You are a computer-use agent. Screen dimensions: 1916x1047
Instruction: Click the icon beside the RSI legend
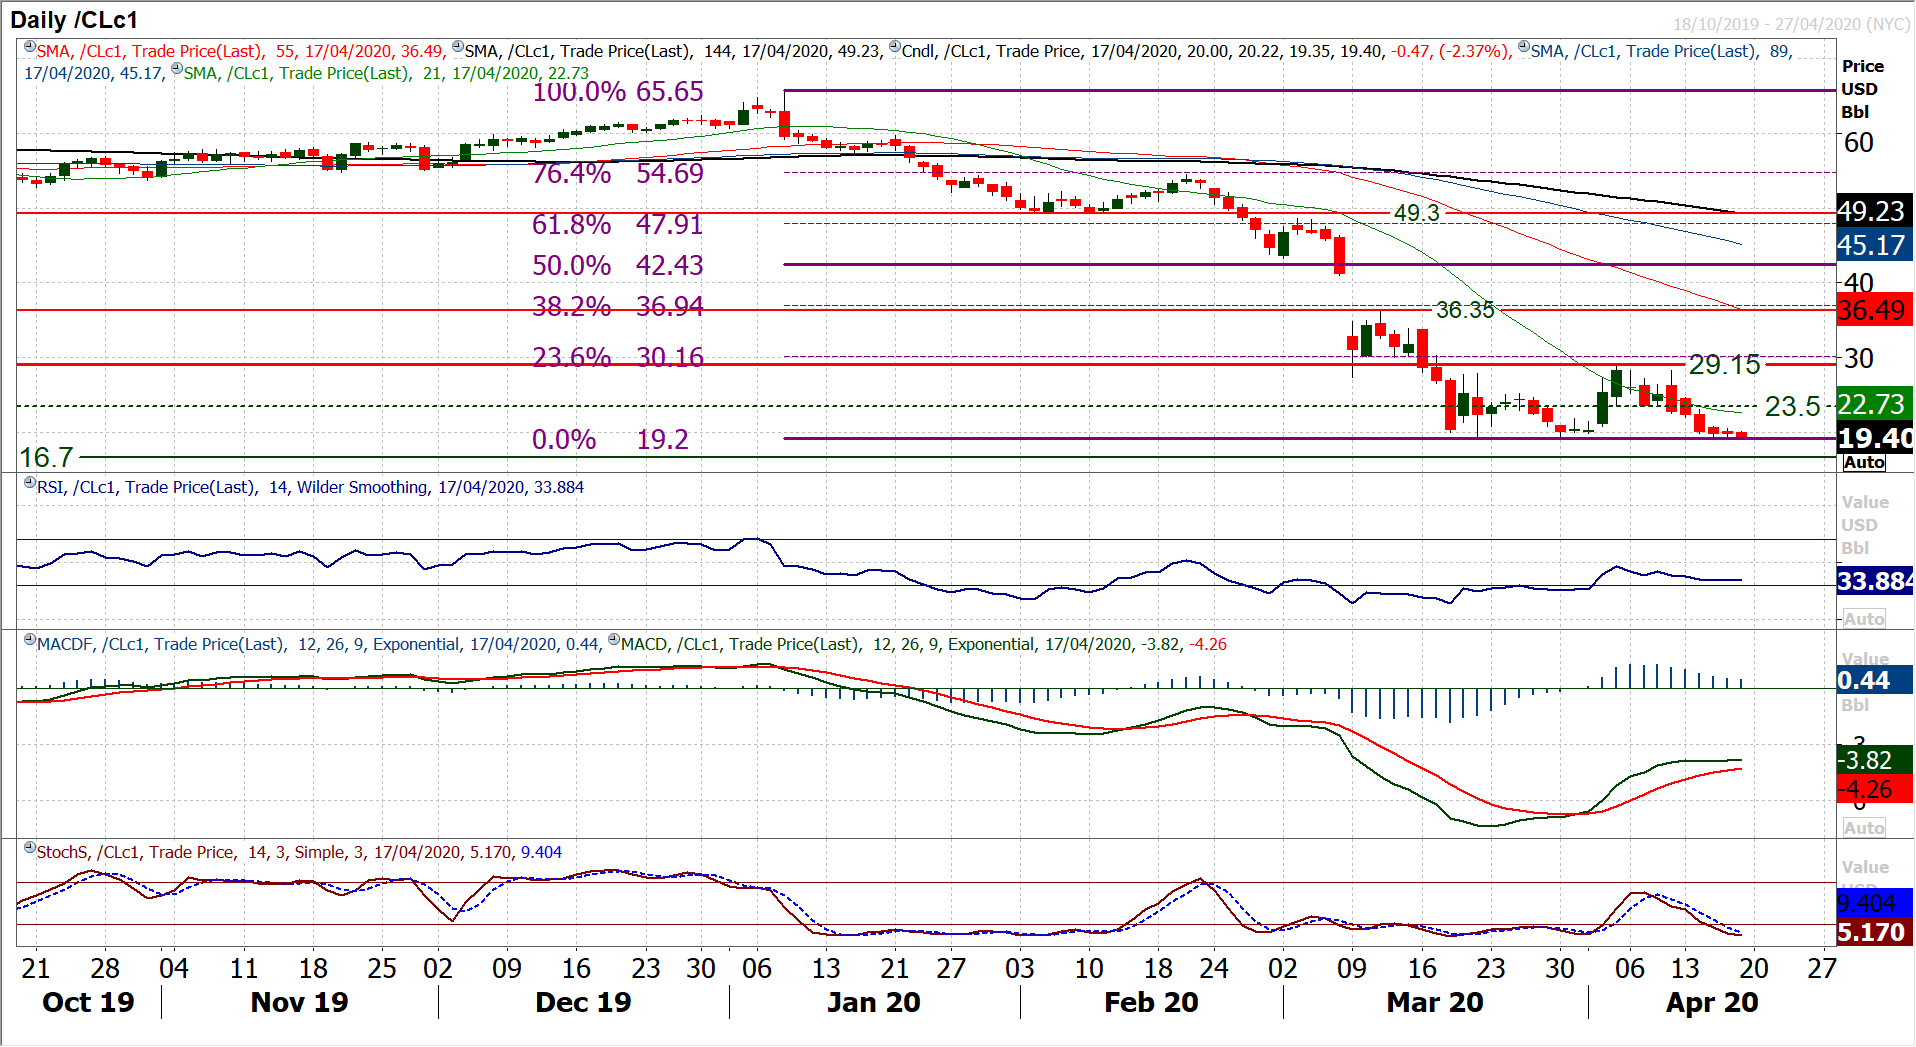[30, 483]
